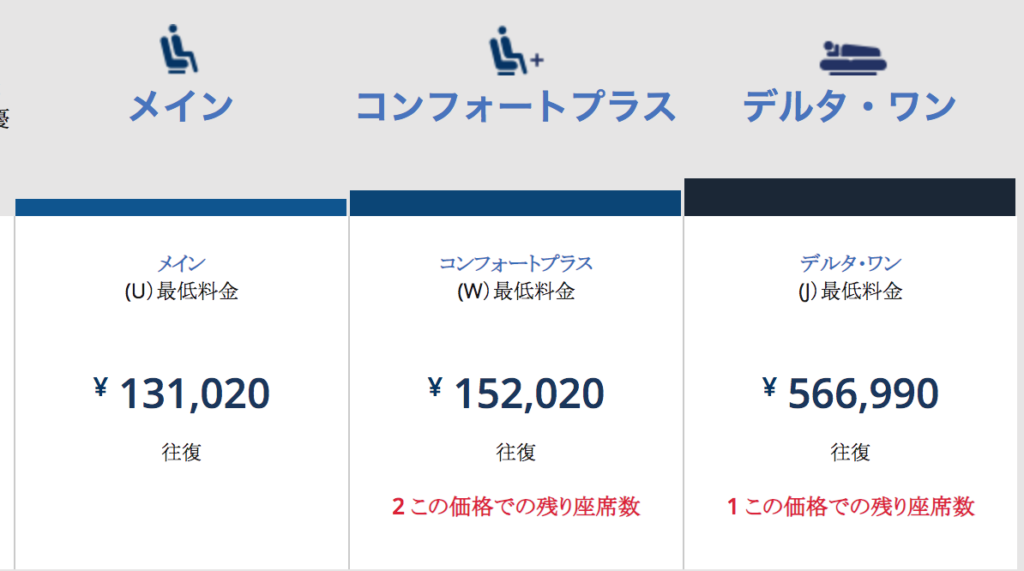
Task: Select the ¥131,020 Main fare
Action: coord(182,393)
